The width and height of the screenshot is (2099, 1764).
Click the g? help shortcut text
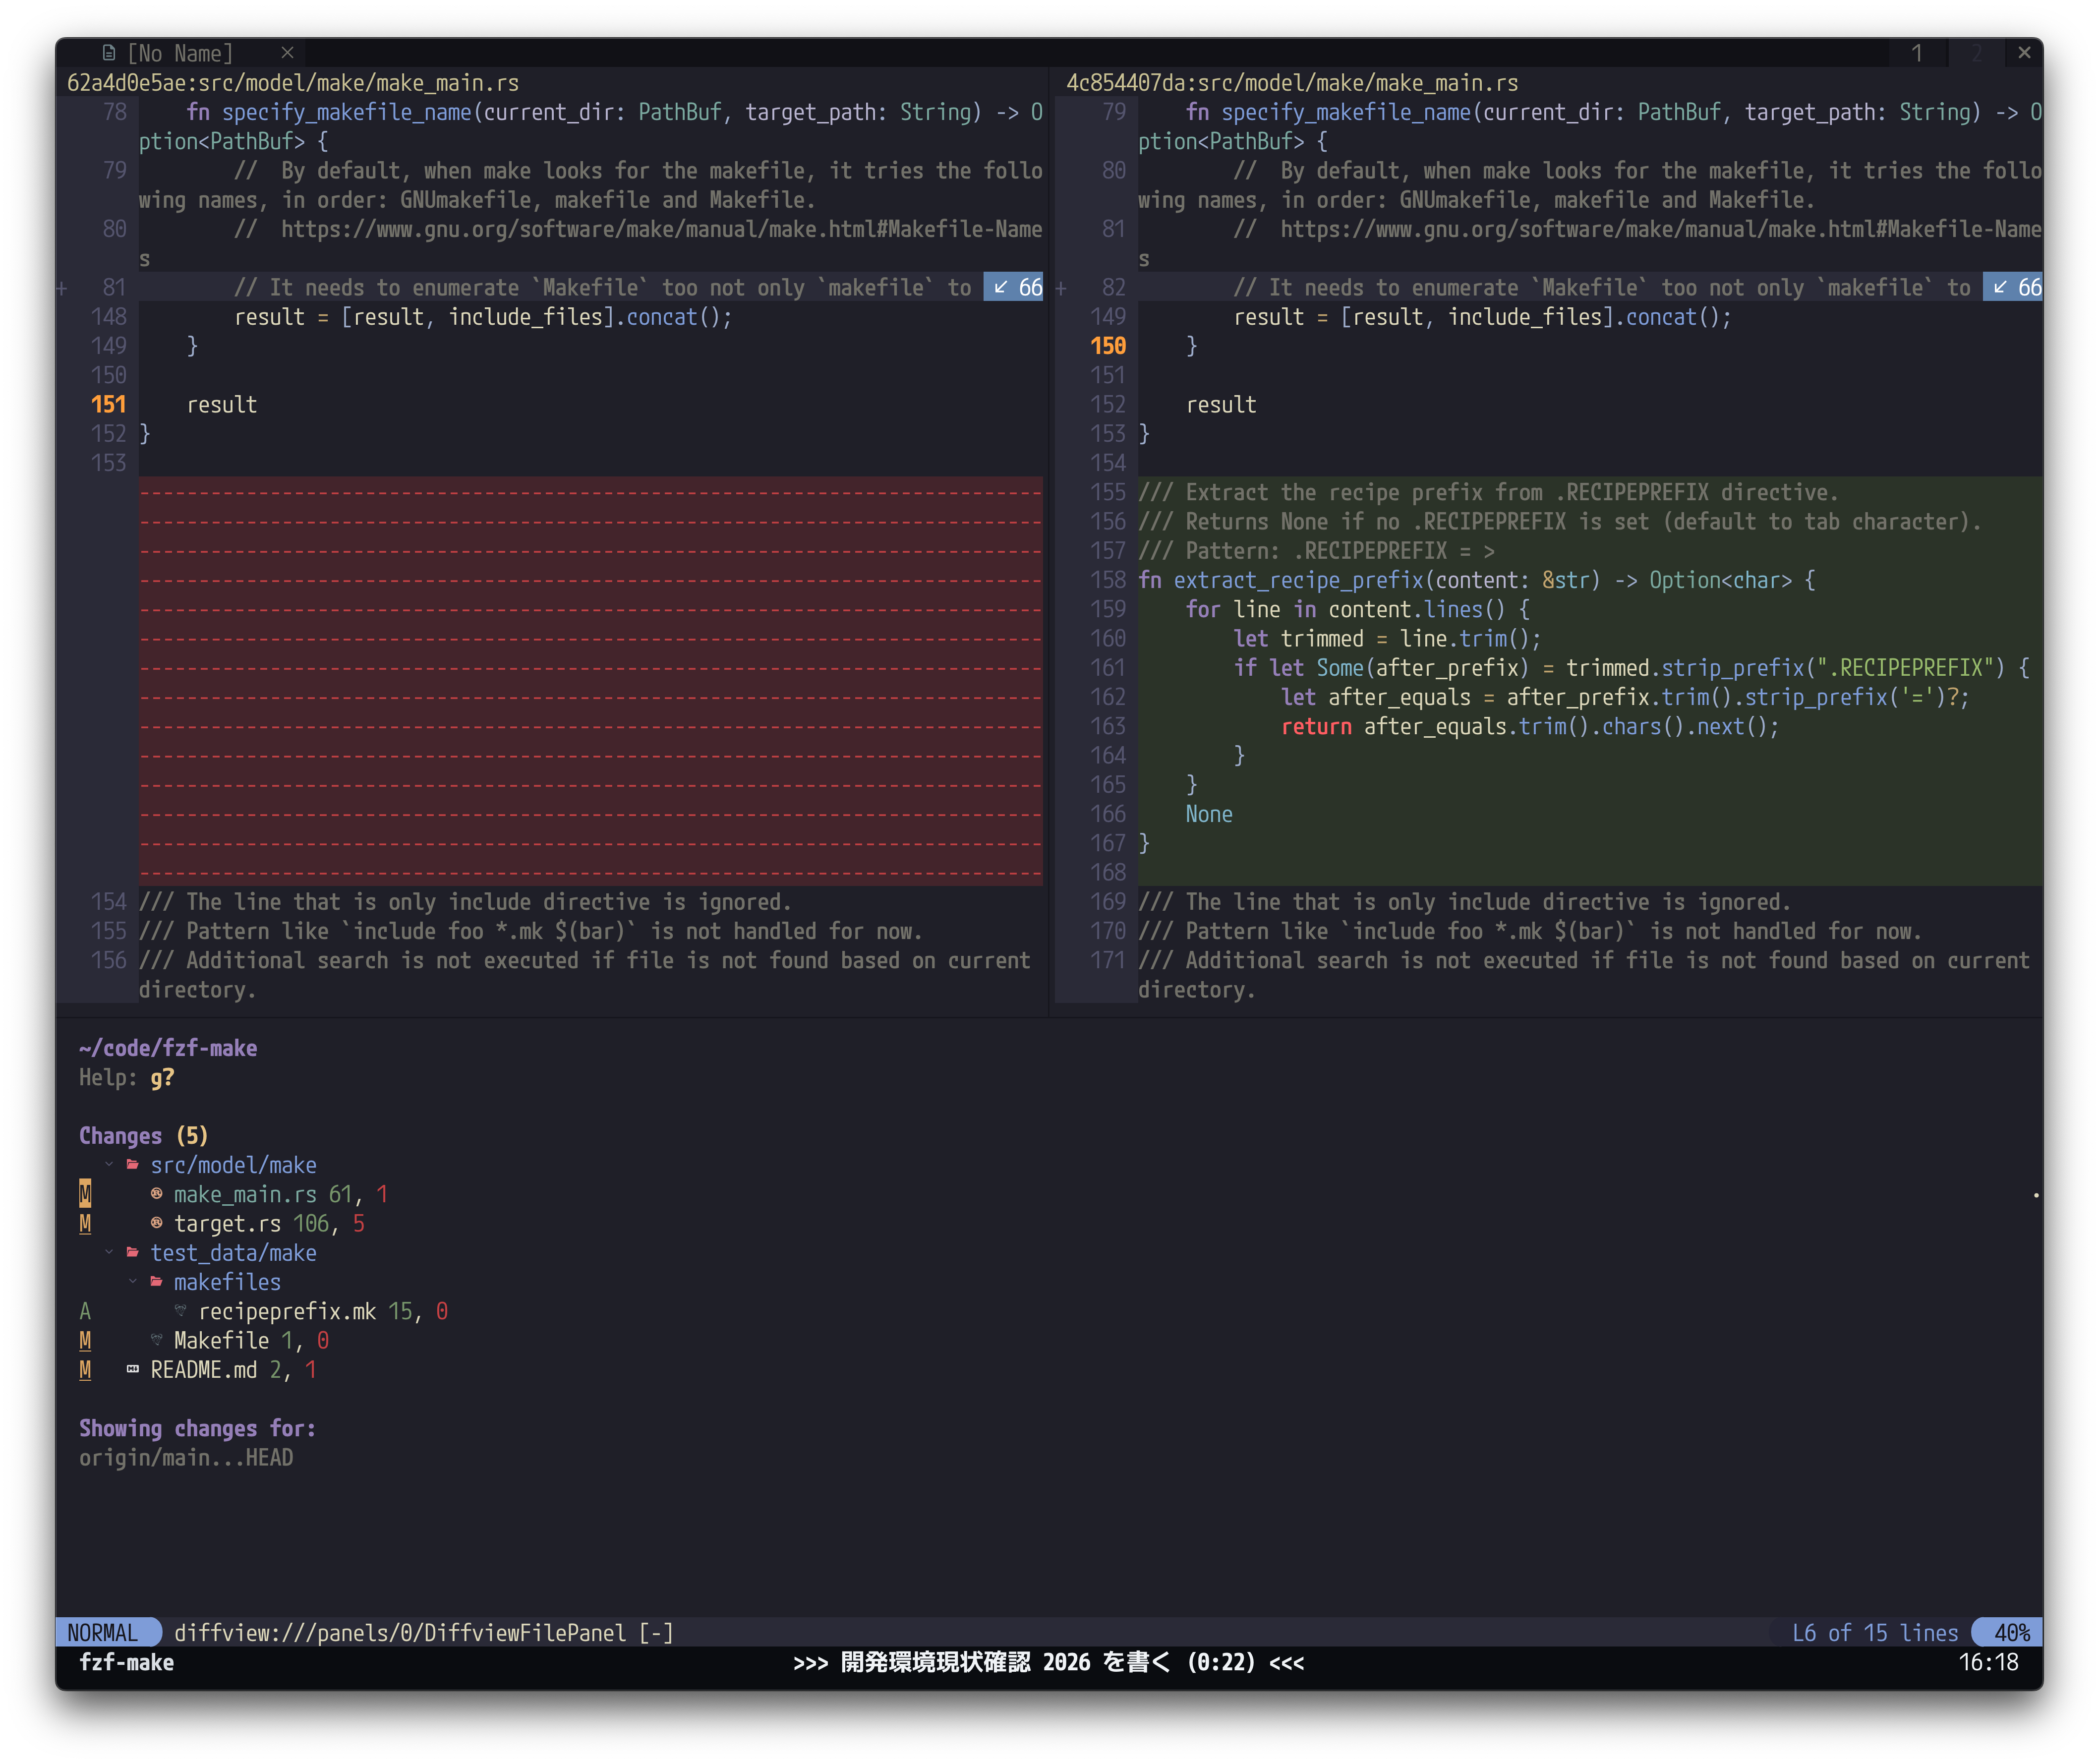click(162, 1078)
